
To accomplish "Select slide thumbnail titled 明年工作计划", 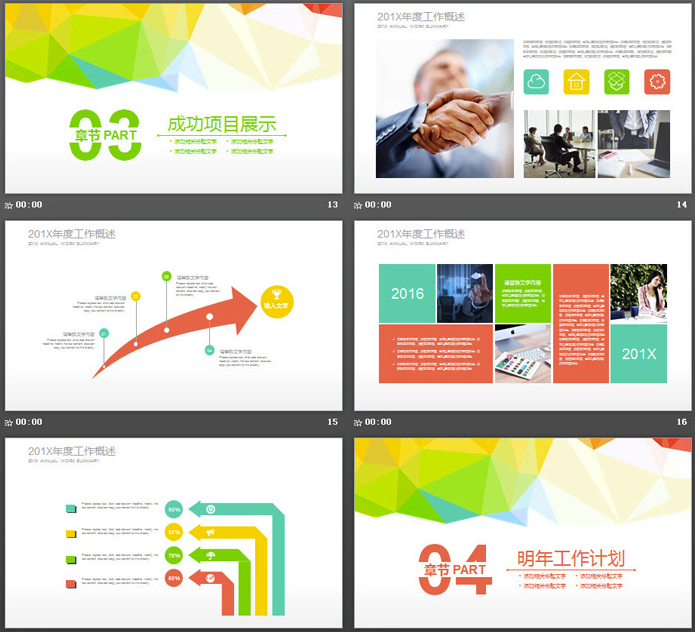I will pos(523,532).
